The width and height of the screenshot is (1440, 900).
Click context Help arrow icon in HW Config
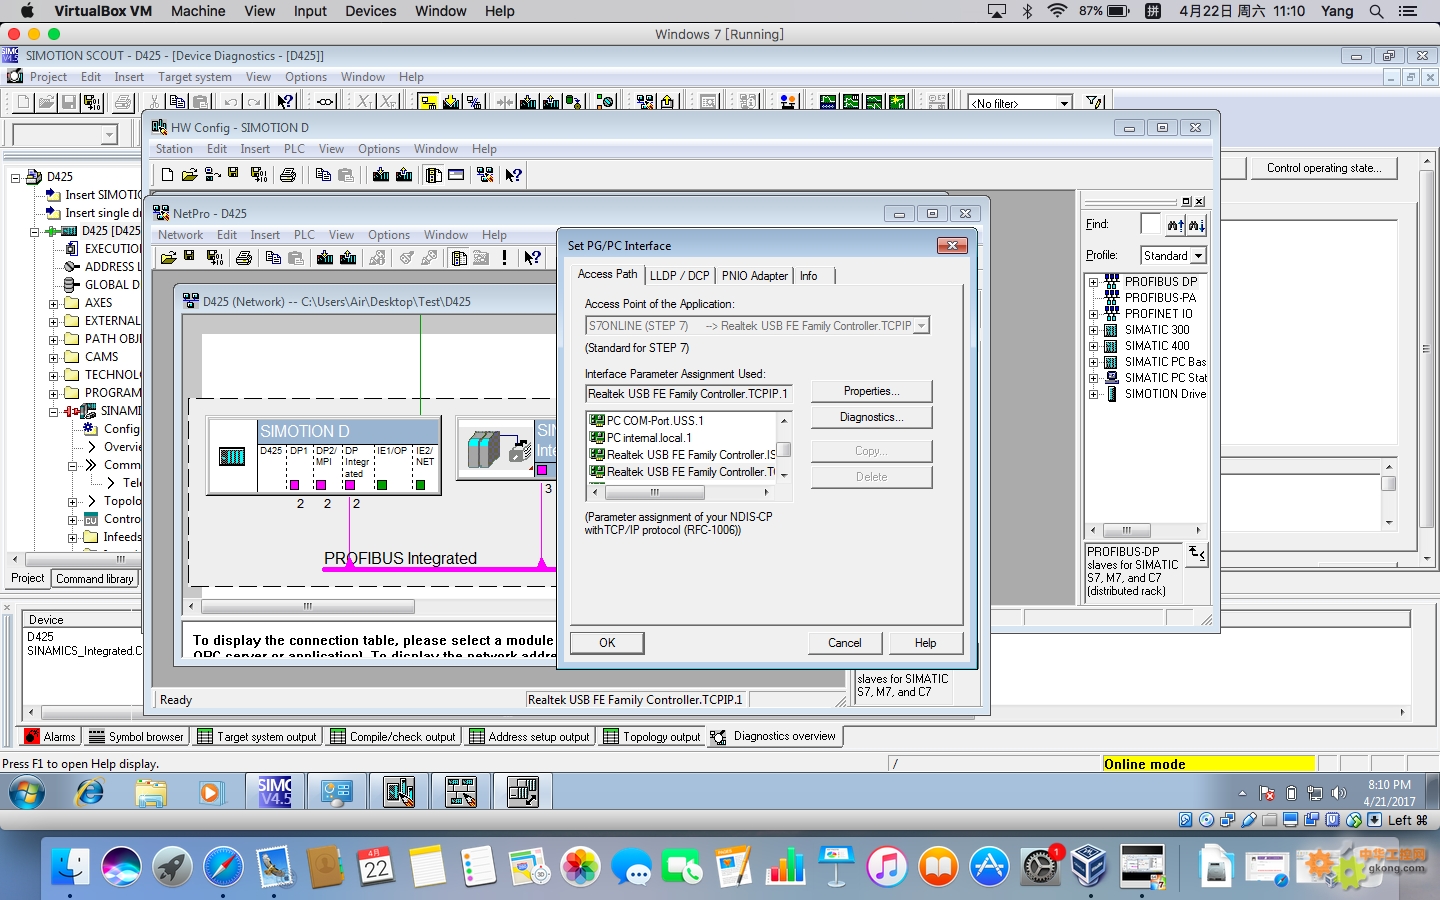(514, 175)
